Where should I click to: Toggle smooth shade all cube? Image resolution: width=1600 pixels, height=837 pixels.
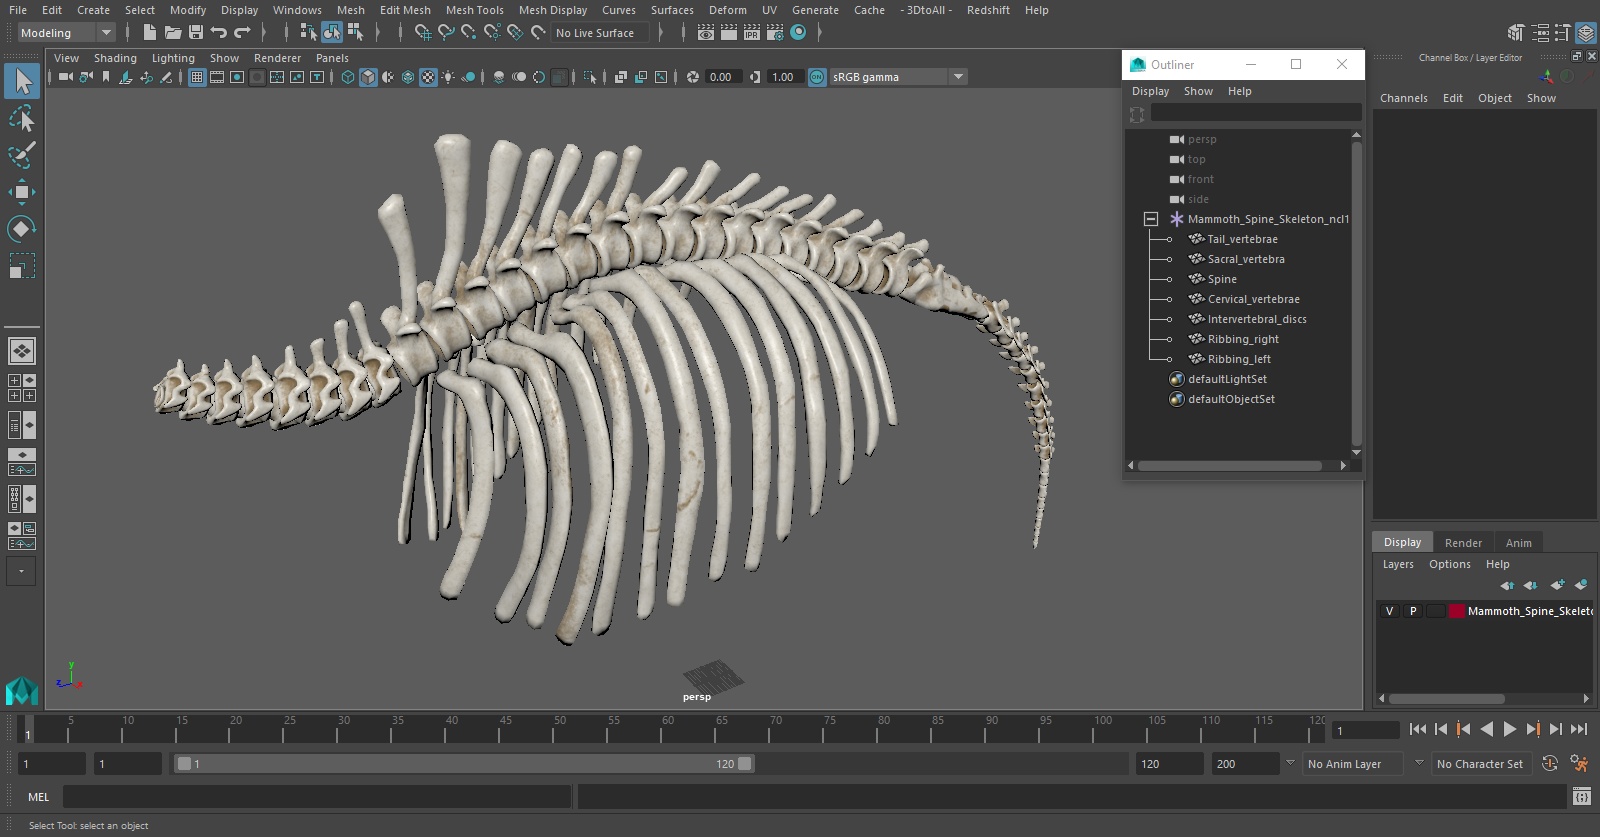click(368, 77)
